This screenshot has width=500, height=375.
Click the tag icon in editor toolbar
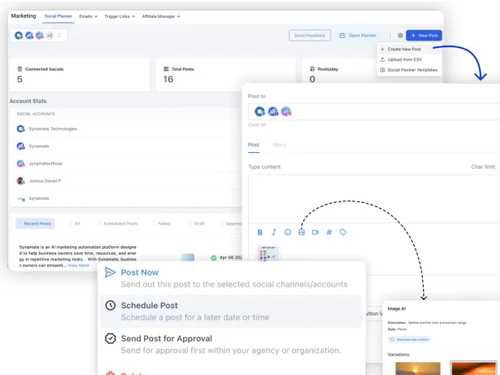click(x=343, y=232)
